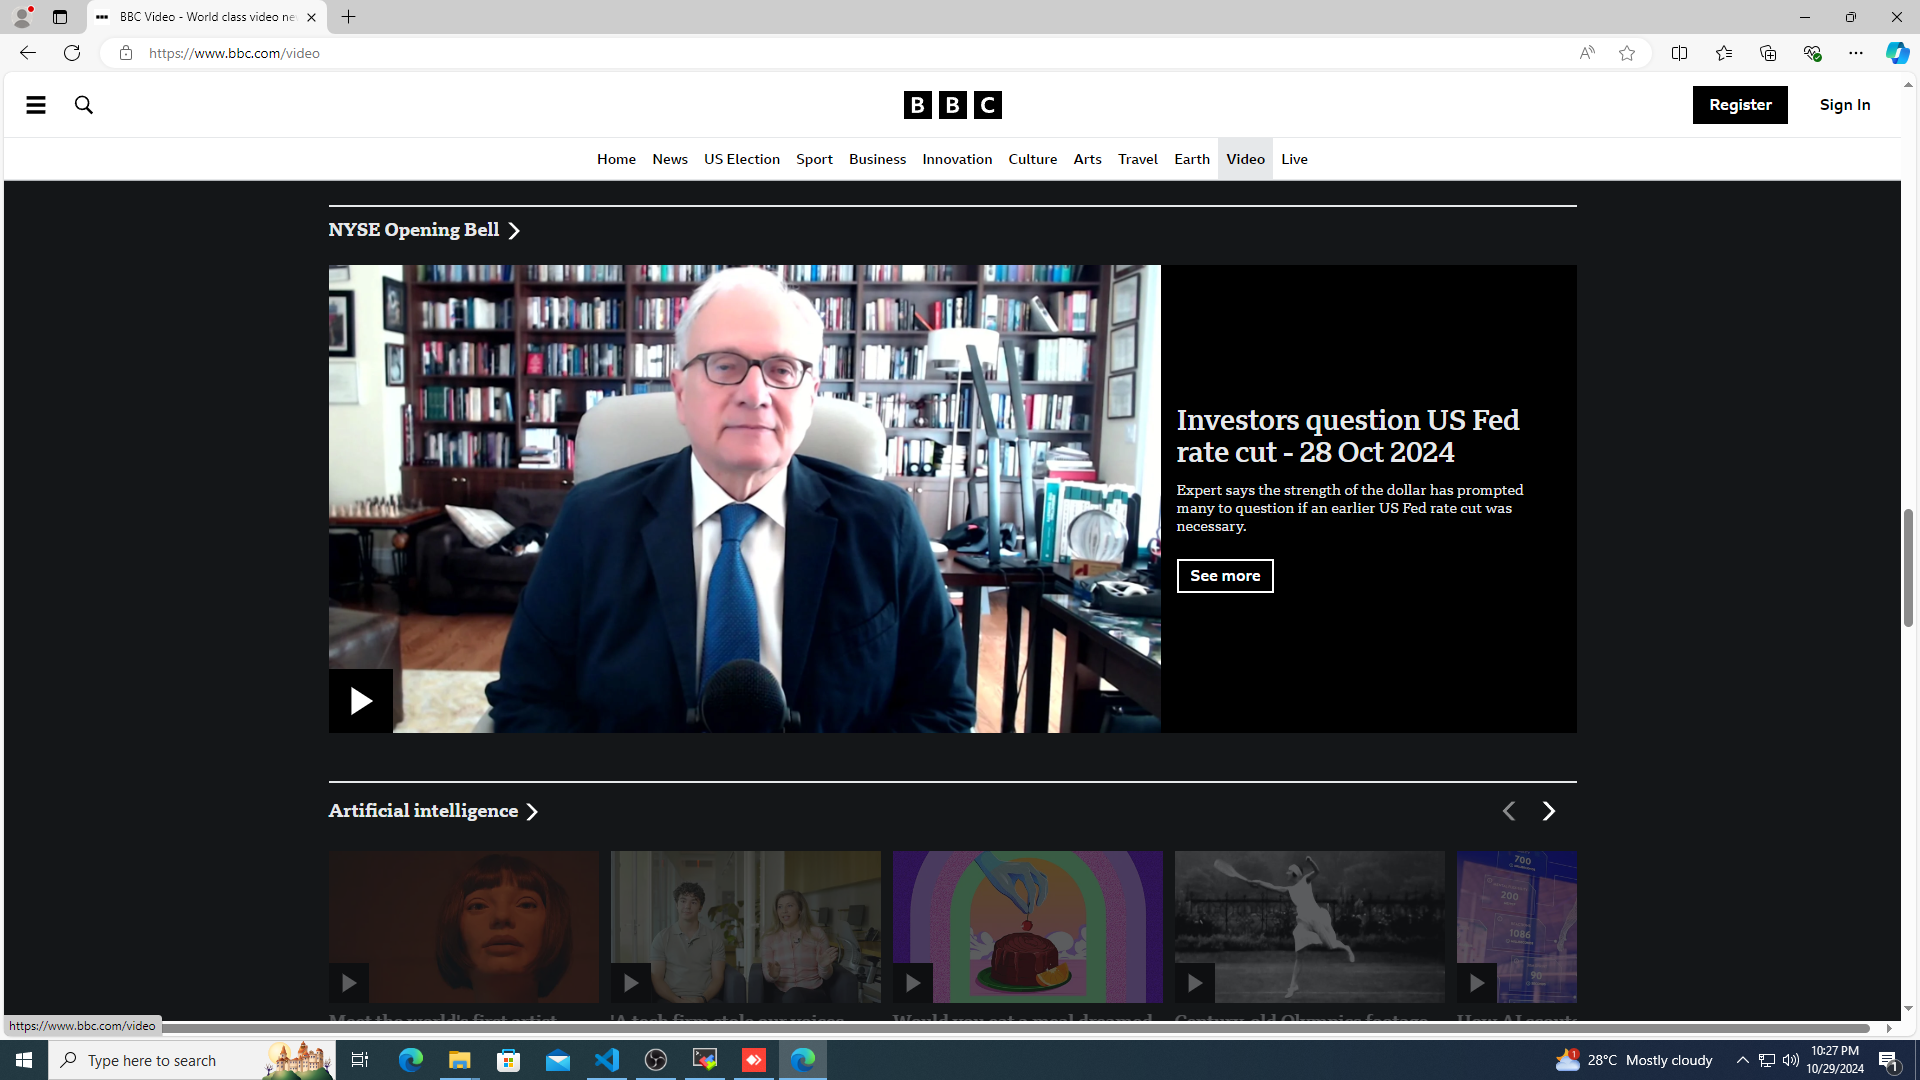Viewport: 1920px width, 1080px height.
Task: Click the Register button
Action: 1740,105
